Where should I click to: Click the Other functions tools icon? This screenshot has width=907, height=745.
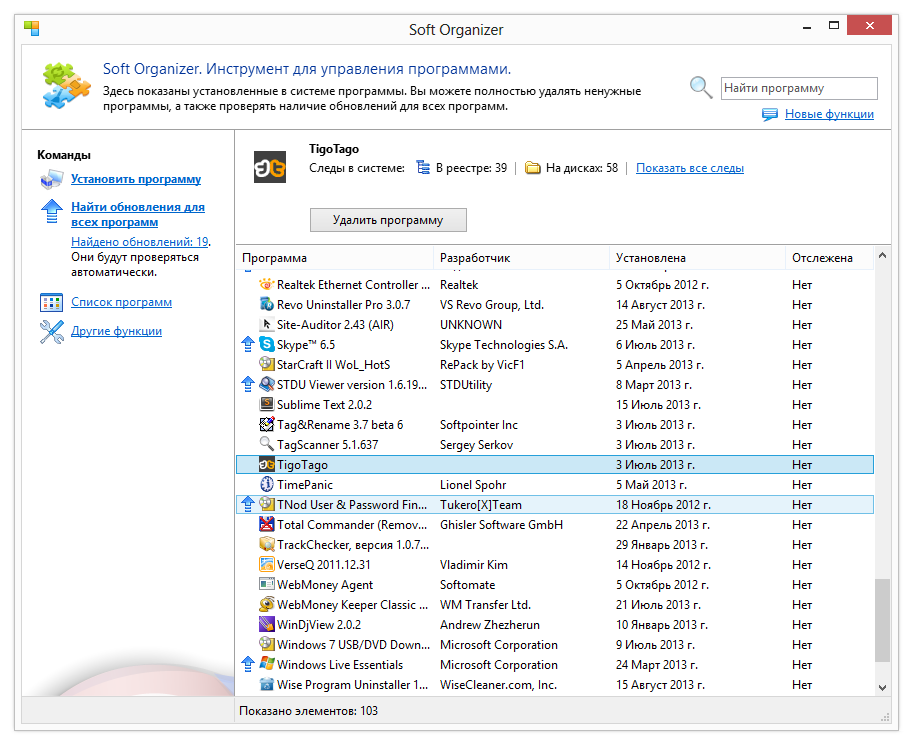(x=51, y=332)
